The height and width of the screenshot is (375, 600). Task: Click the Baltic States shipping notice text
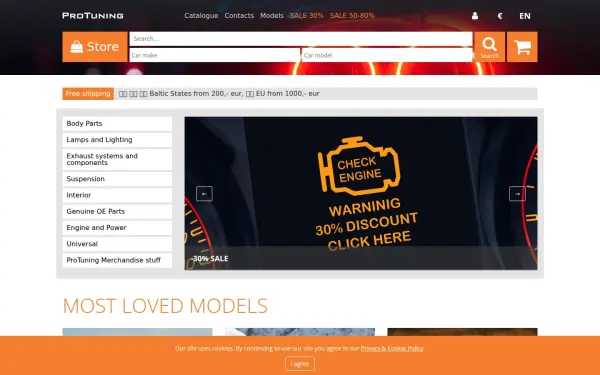pos(219,94)
